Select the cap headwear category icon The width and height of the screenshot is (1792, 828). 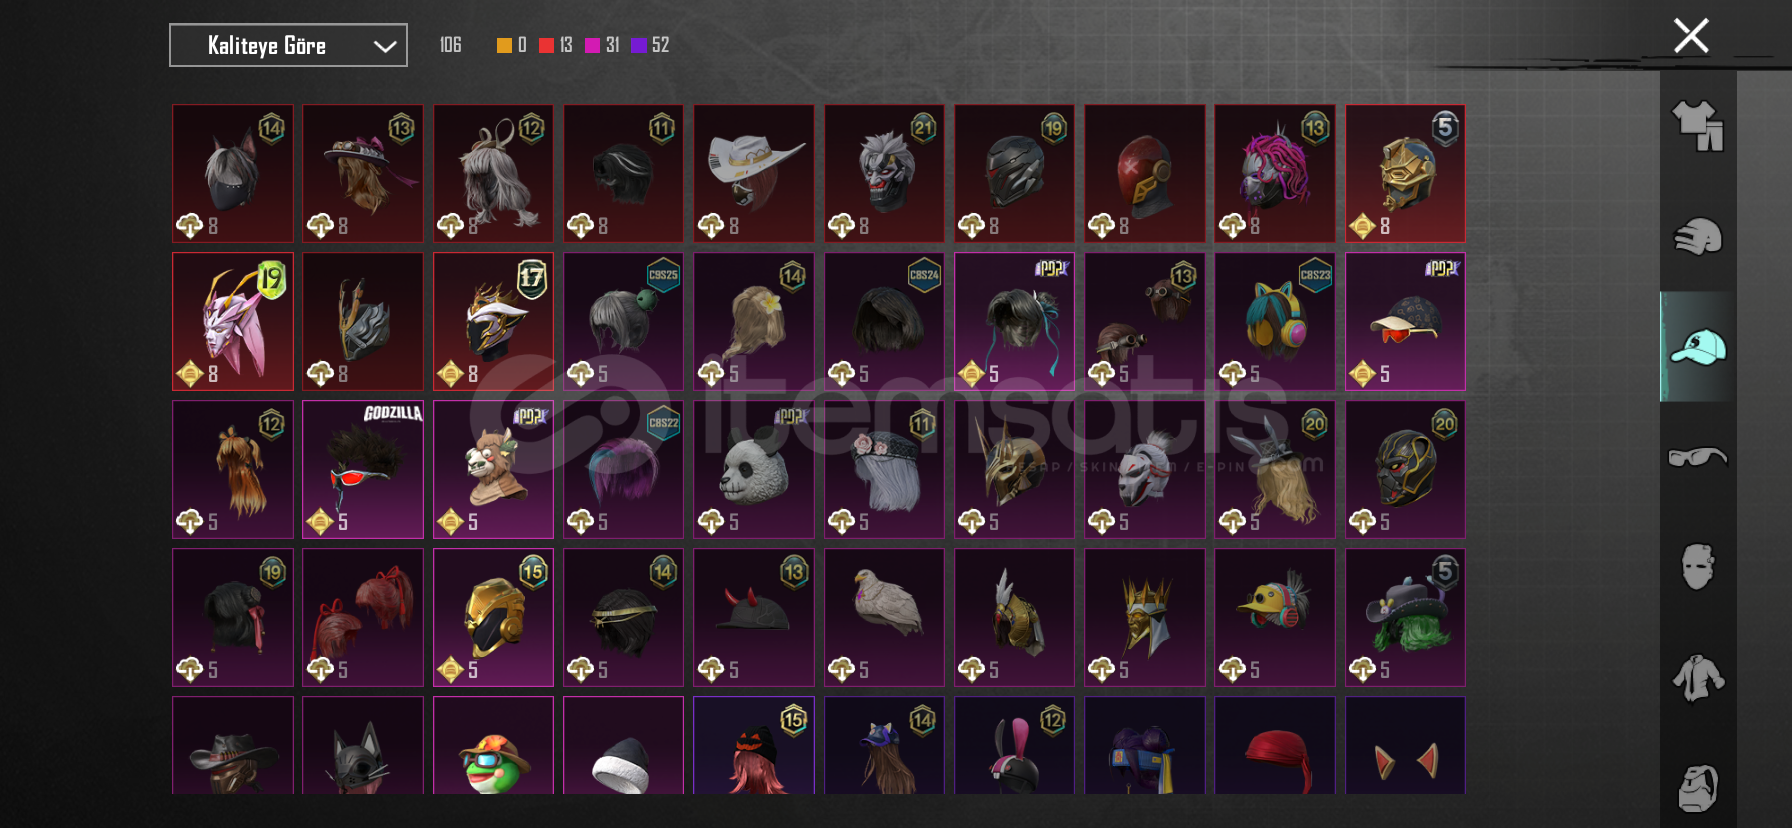[x=1698, y=346]
